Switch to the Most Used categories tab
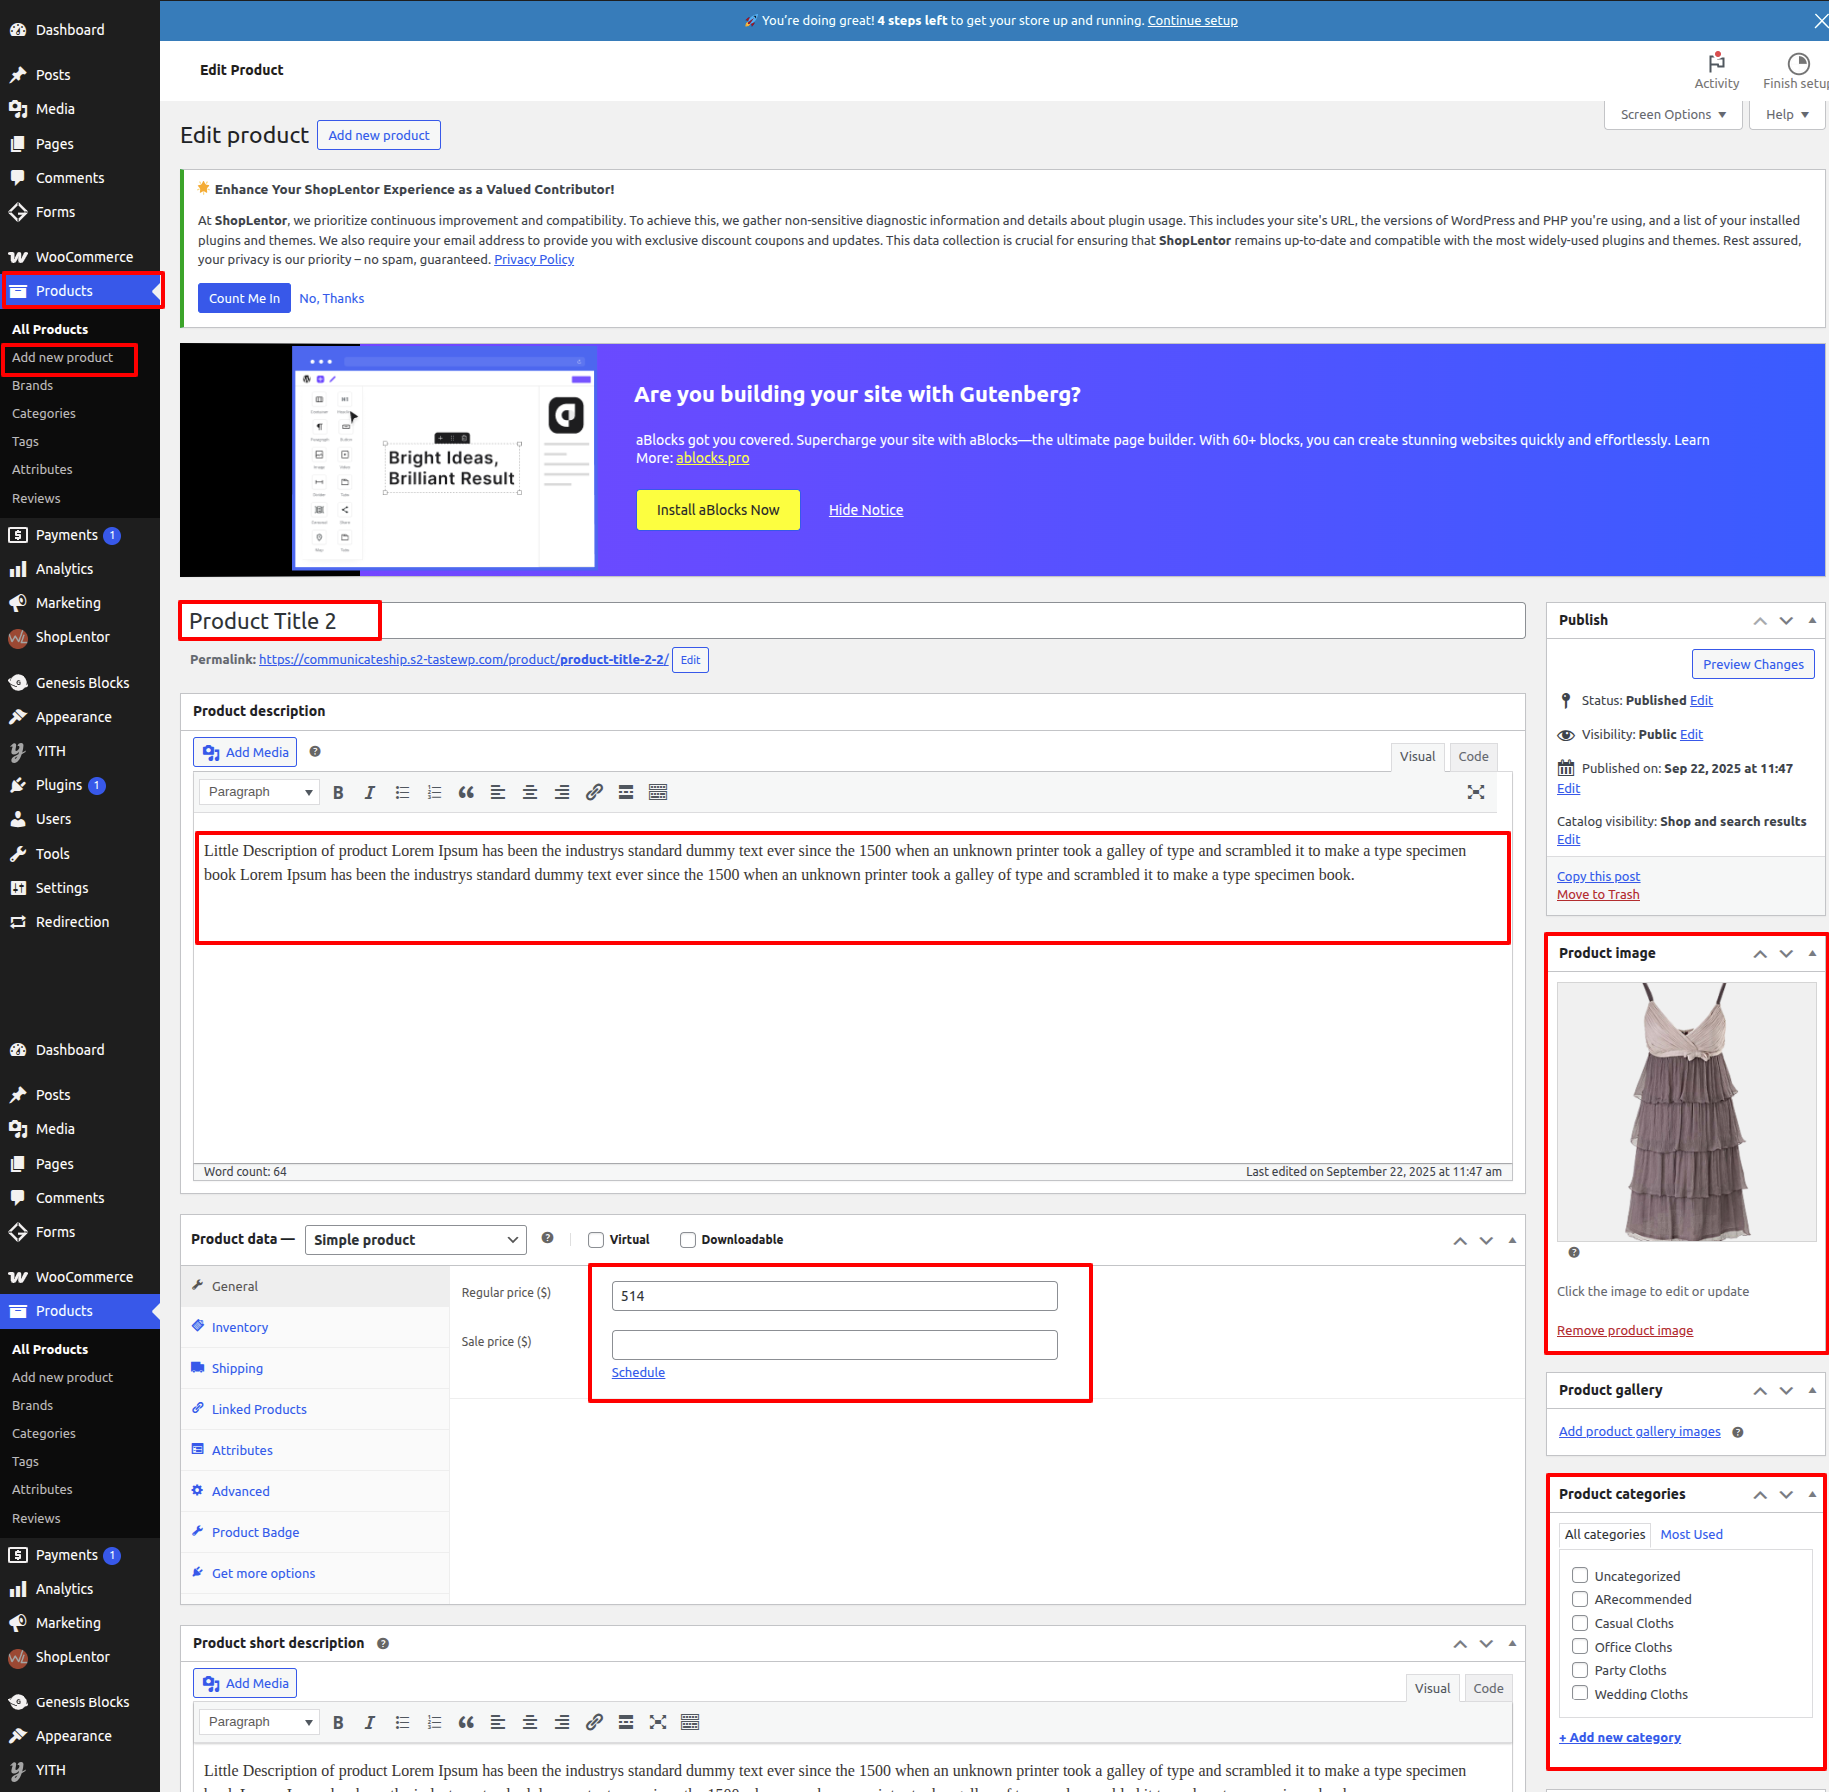 pos(1691,1534)
